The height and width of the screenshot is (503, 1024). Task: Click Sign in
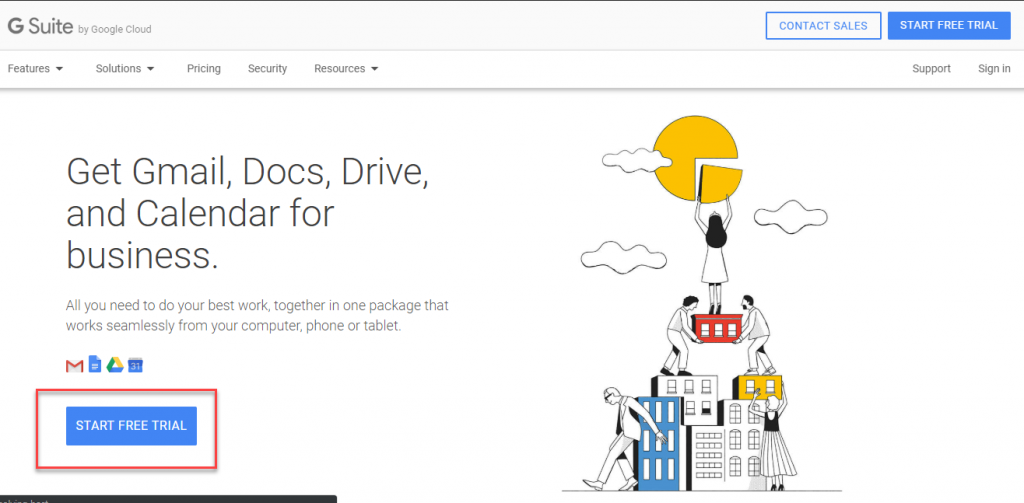pos(994,69)
